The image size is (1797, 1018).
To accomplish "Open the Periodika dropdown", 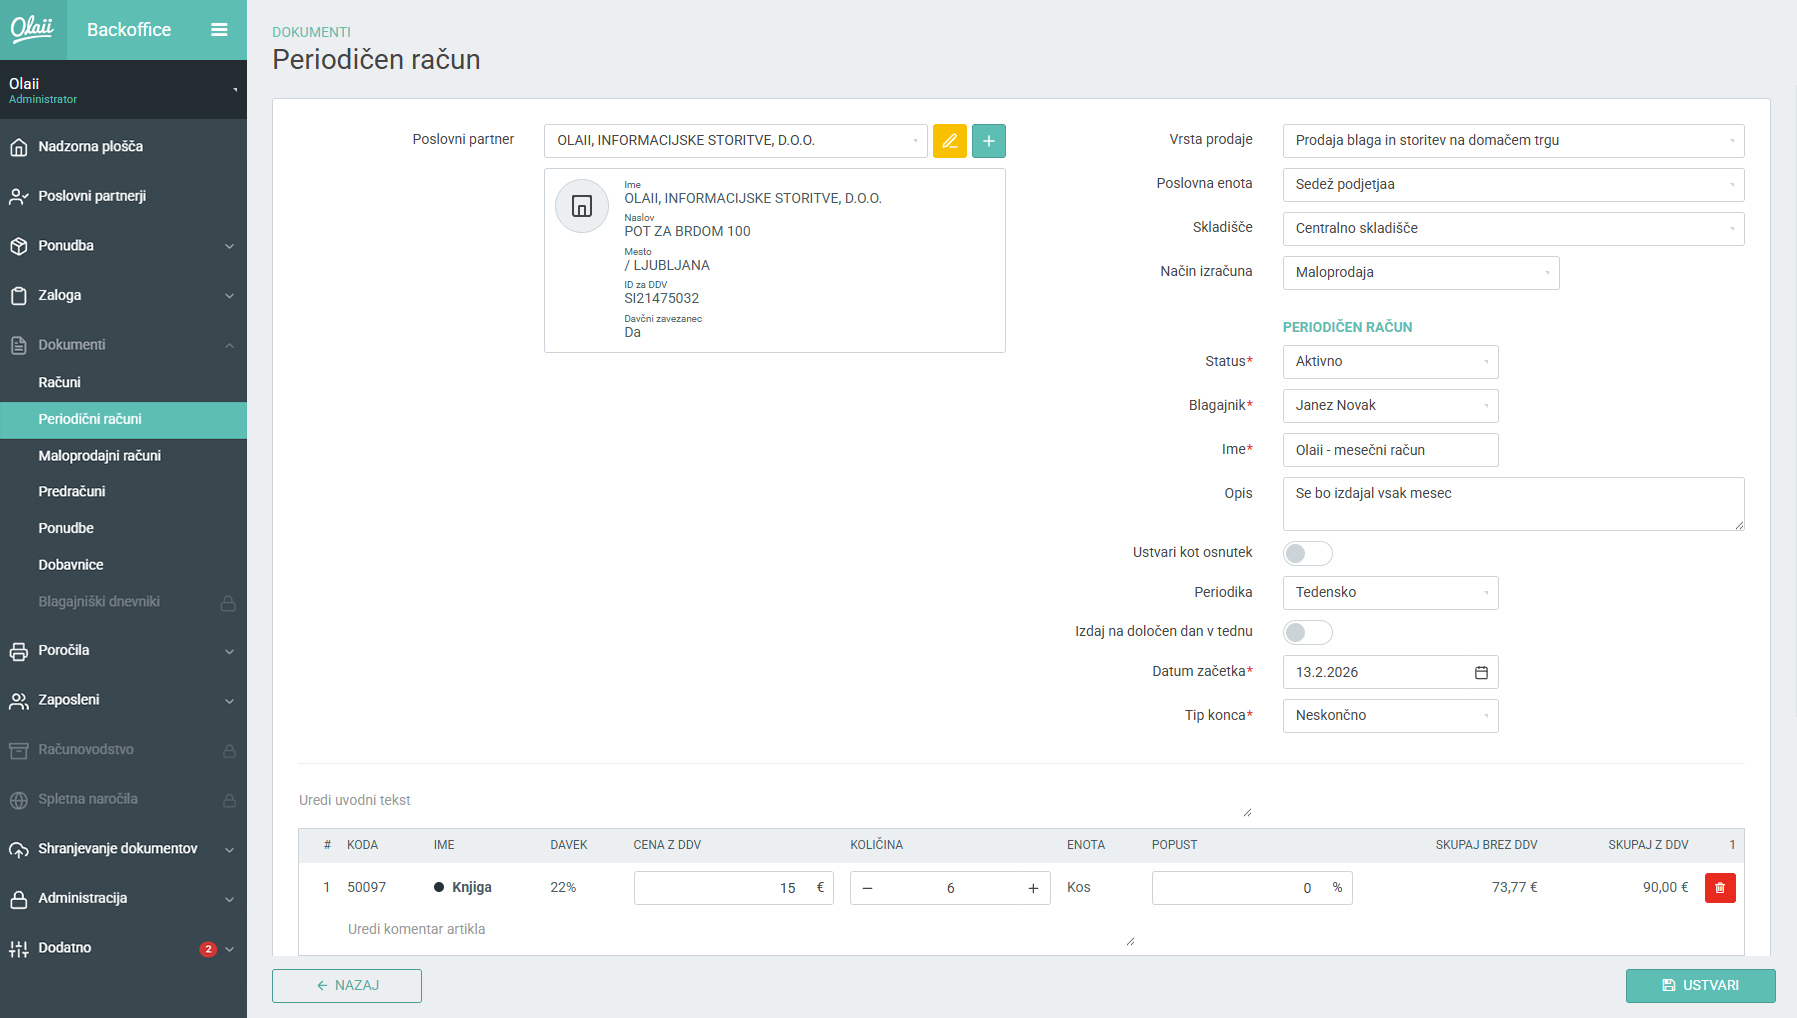I will tap(1389, 593).
